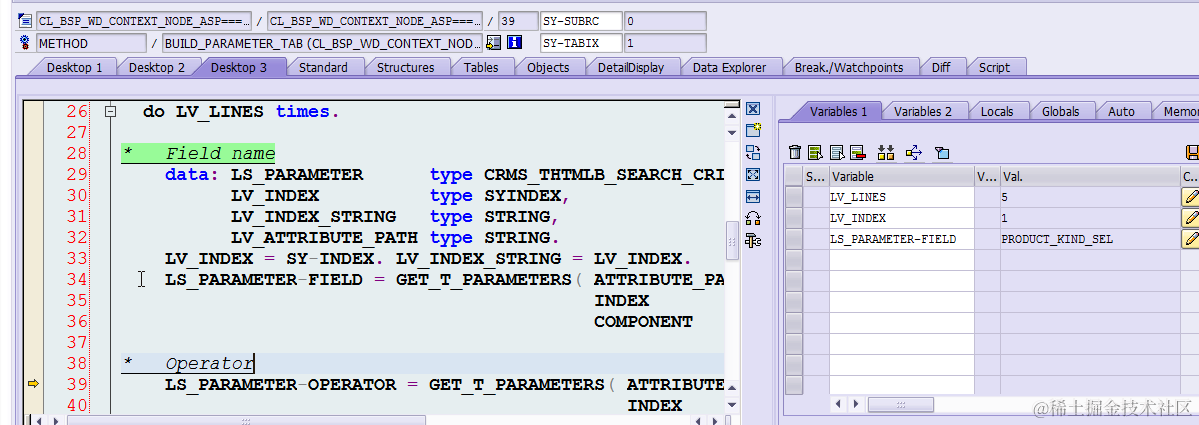Click the source editor vertical scrollbar down arrow
Image resolution: width=1199 pixels, height=425 pixels.
pyautogui.click(x=732, y=405)
